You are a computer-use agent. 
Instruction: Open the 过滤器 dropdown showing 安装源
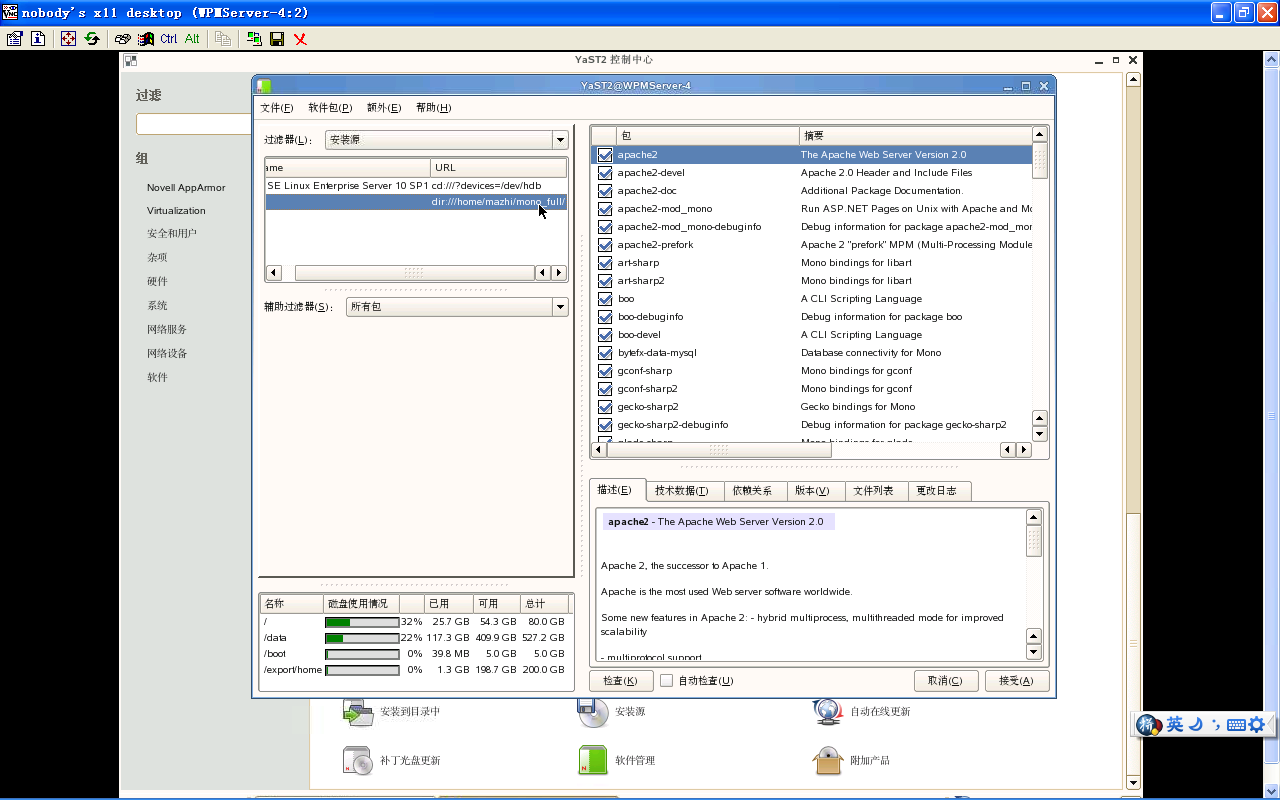447,140
